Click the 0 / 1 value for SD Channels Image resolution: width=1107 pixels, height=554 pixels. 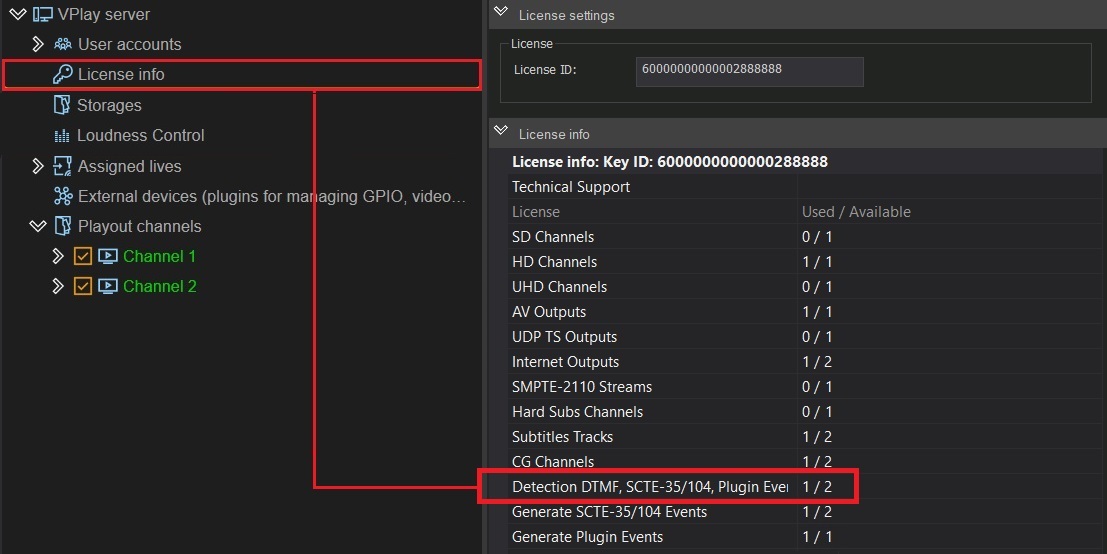[817, 236]
